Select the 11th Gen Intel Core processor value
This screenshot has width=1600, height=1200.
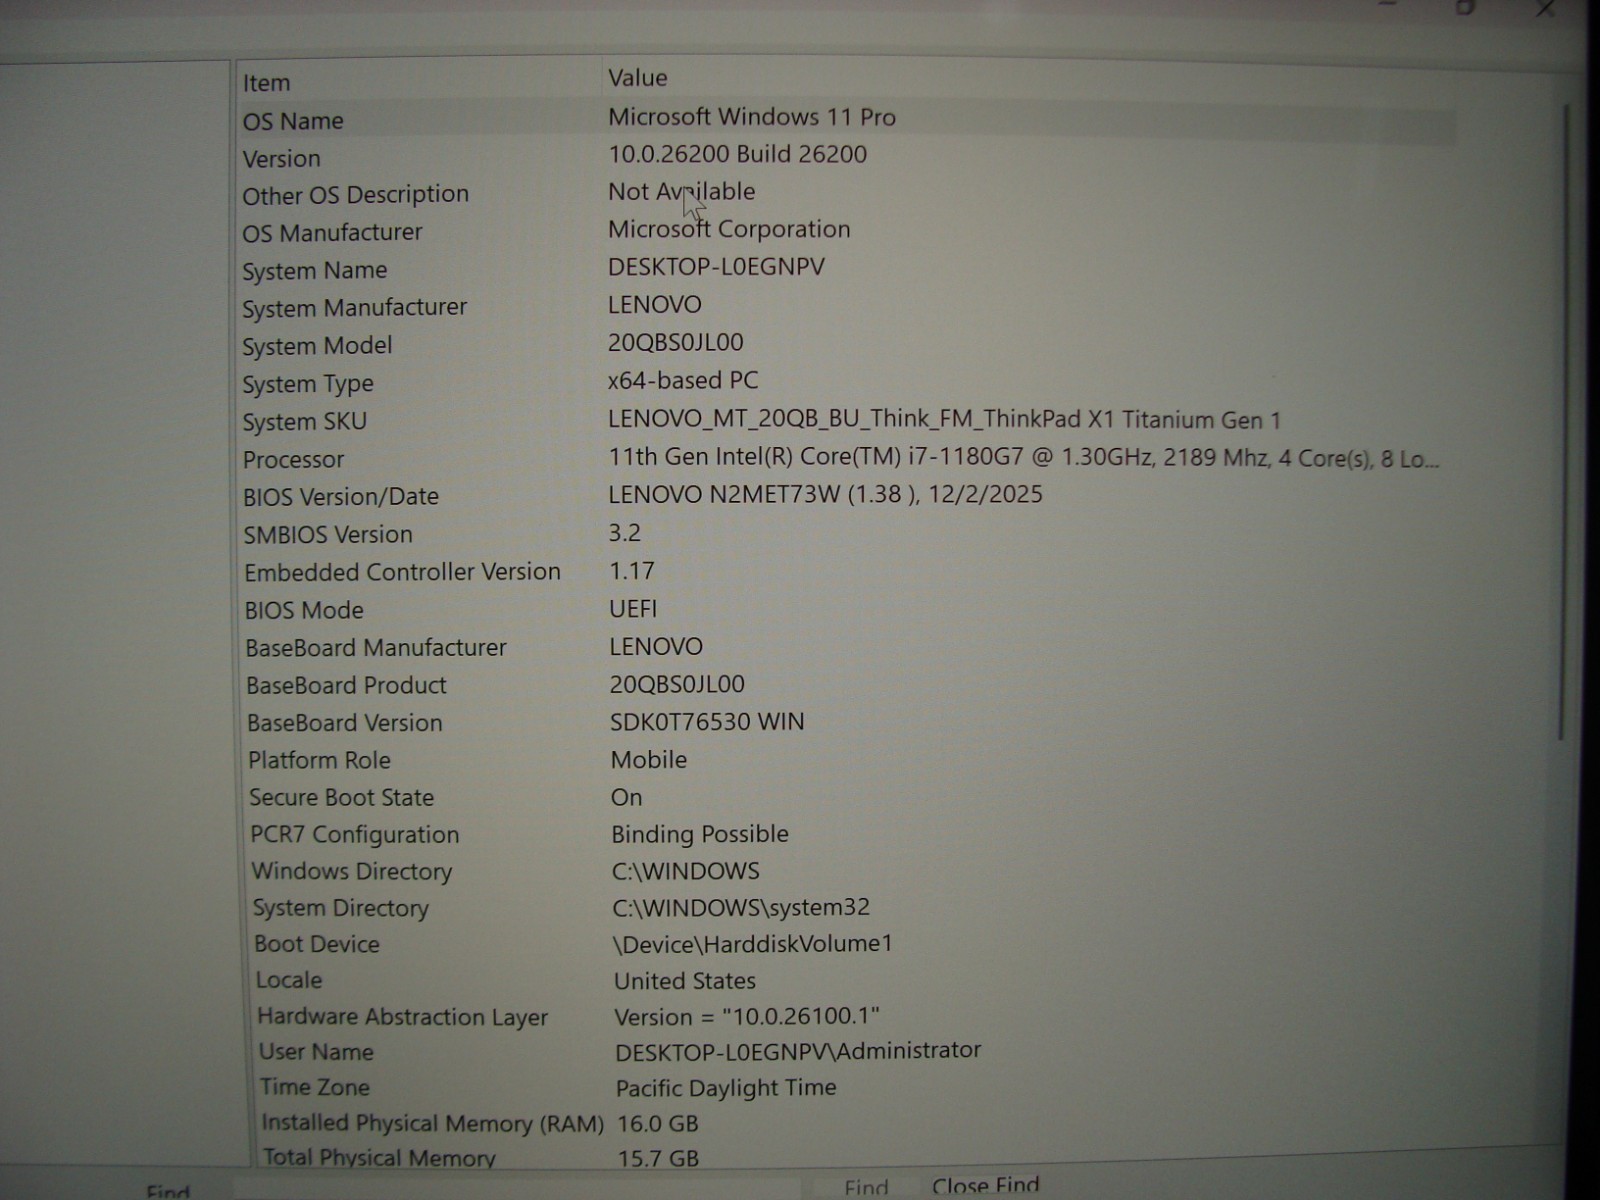[x=1023, y=458]
